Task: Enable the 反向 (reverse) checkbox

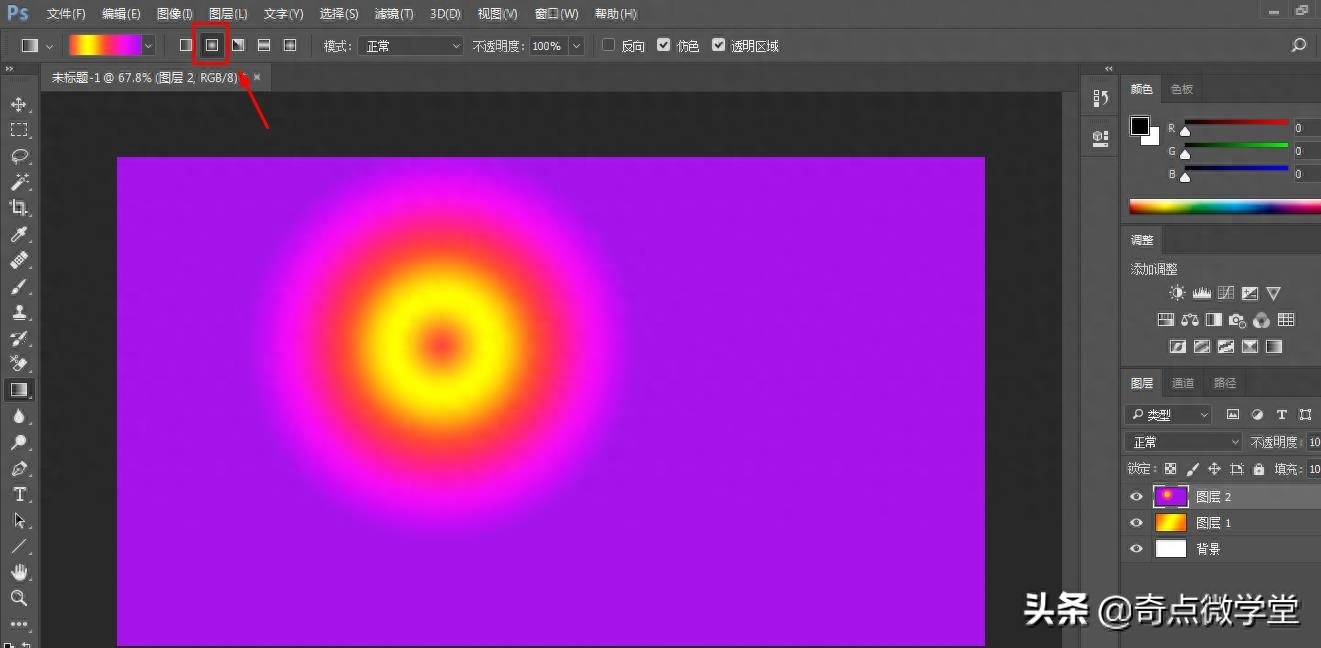Action: [x=608, y=46]
